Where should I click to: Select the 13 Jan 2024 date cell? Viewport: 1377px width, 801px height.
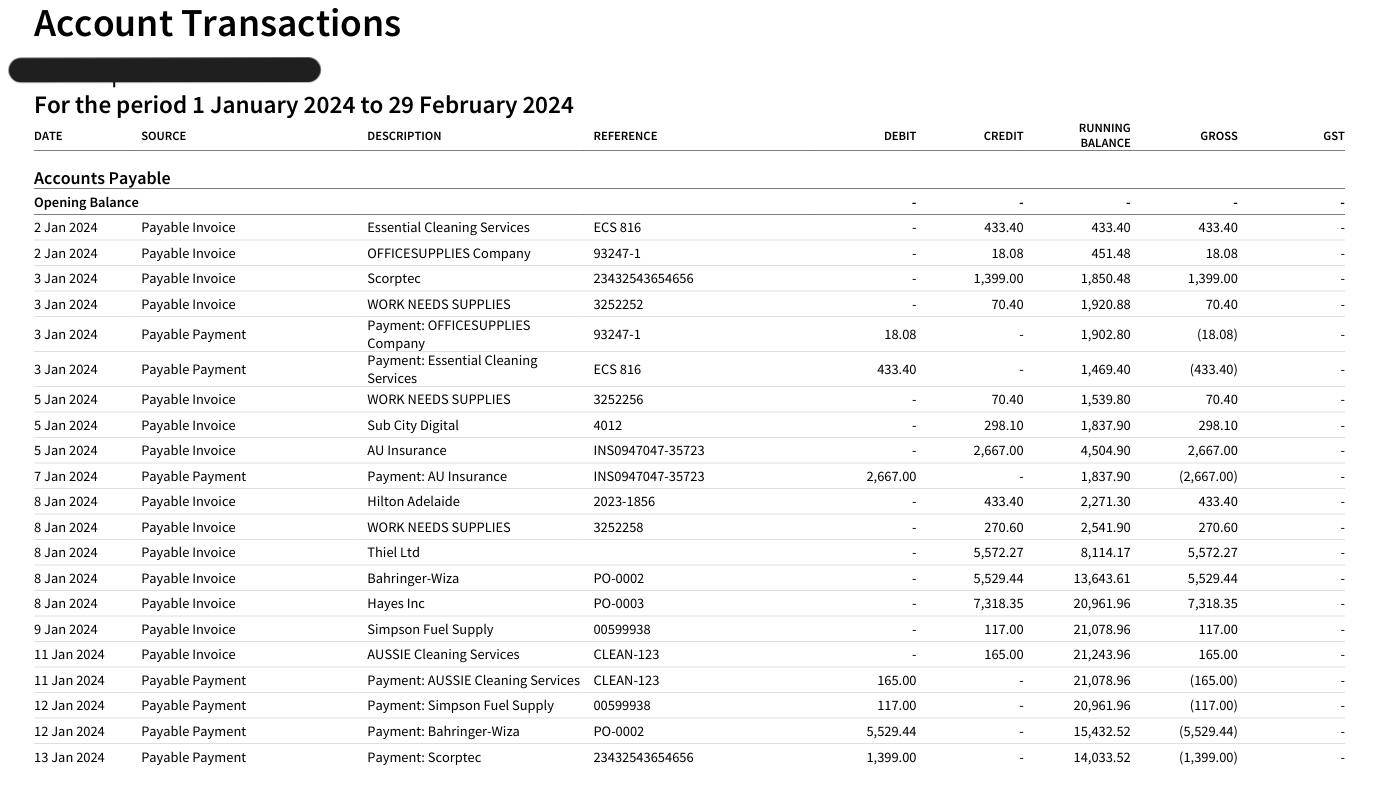pos(69,758)
